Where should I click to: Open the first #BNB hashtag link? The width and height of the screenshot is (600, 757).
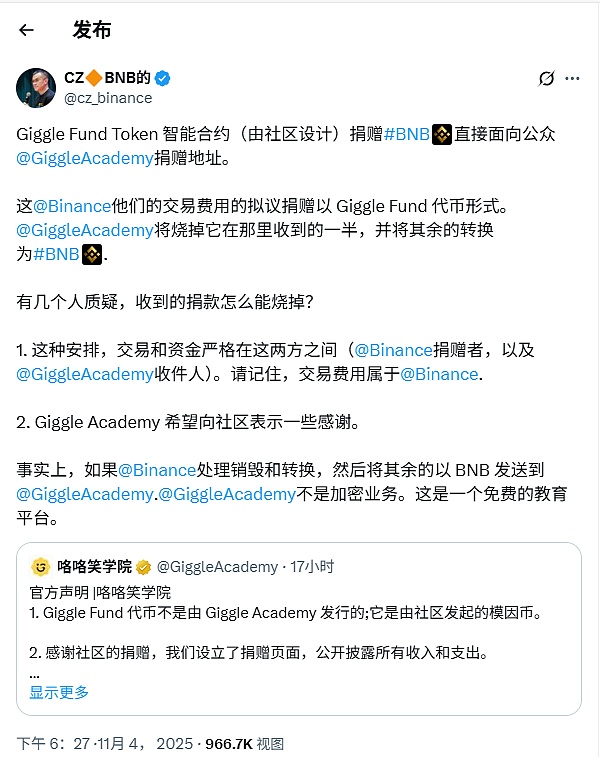406,134
